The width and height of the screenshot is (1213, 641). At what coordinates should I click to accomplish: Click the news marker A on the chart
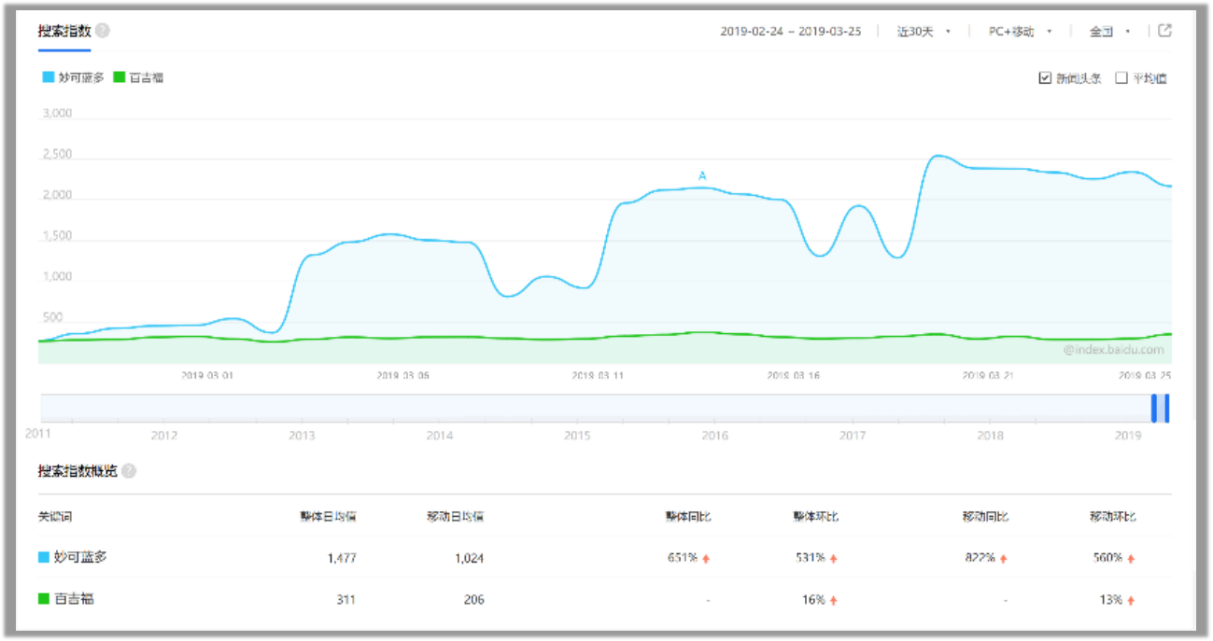[702, 176]
